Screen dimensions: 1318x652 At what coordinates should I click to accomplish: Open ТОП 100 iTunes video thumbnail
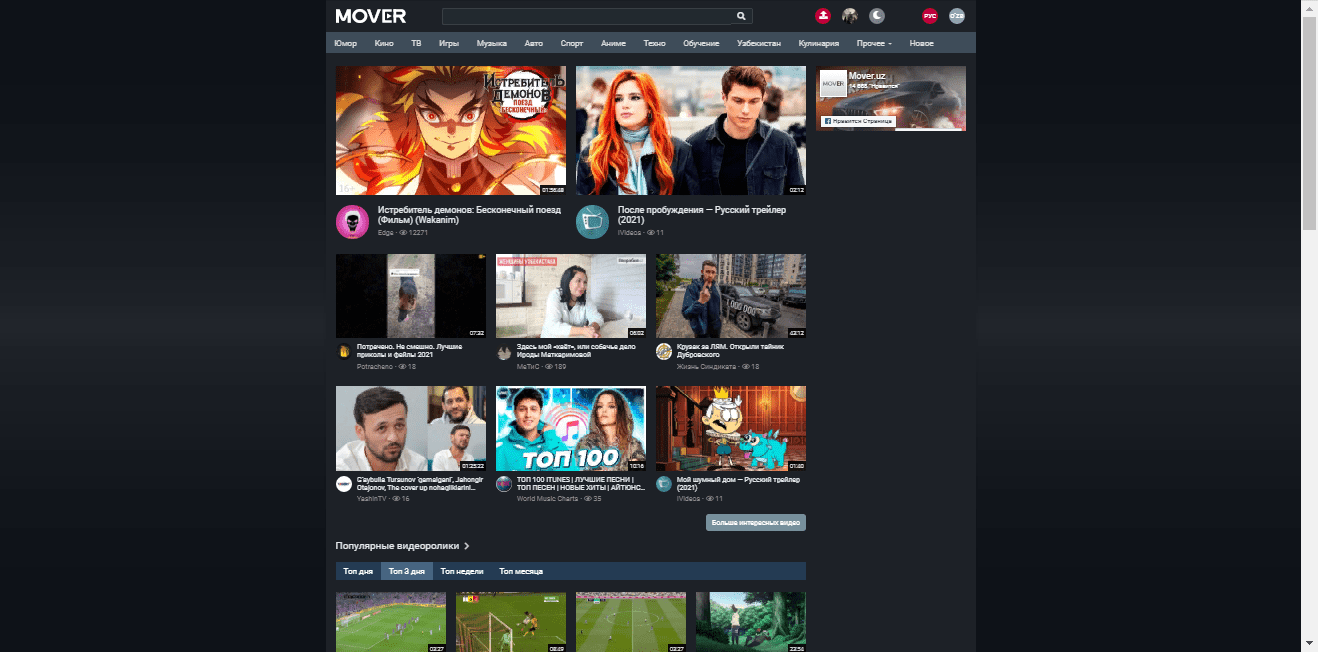tap(571, 428)
